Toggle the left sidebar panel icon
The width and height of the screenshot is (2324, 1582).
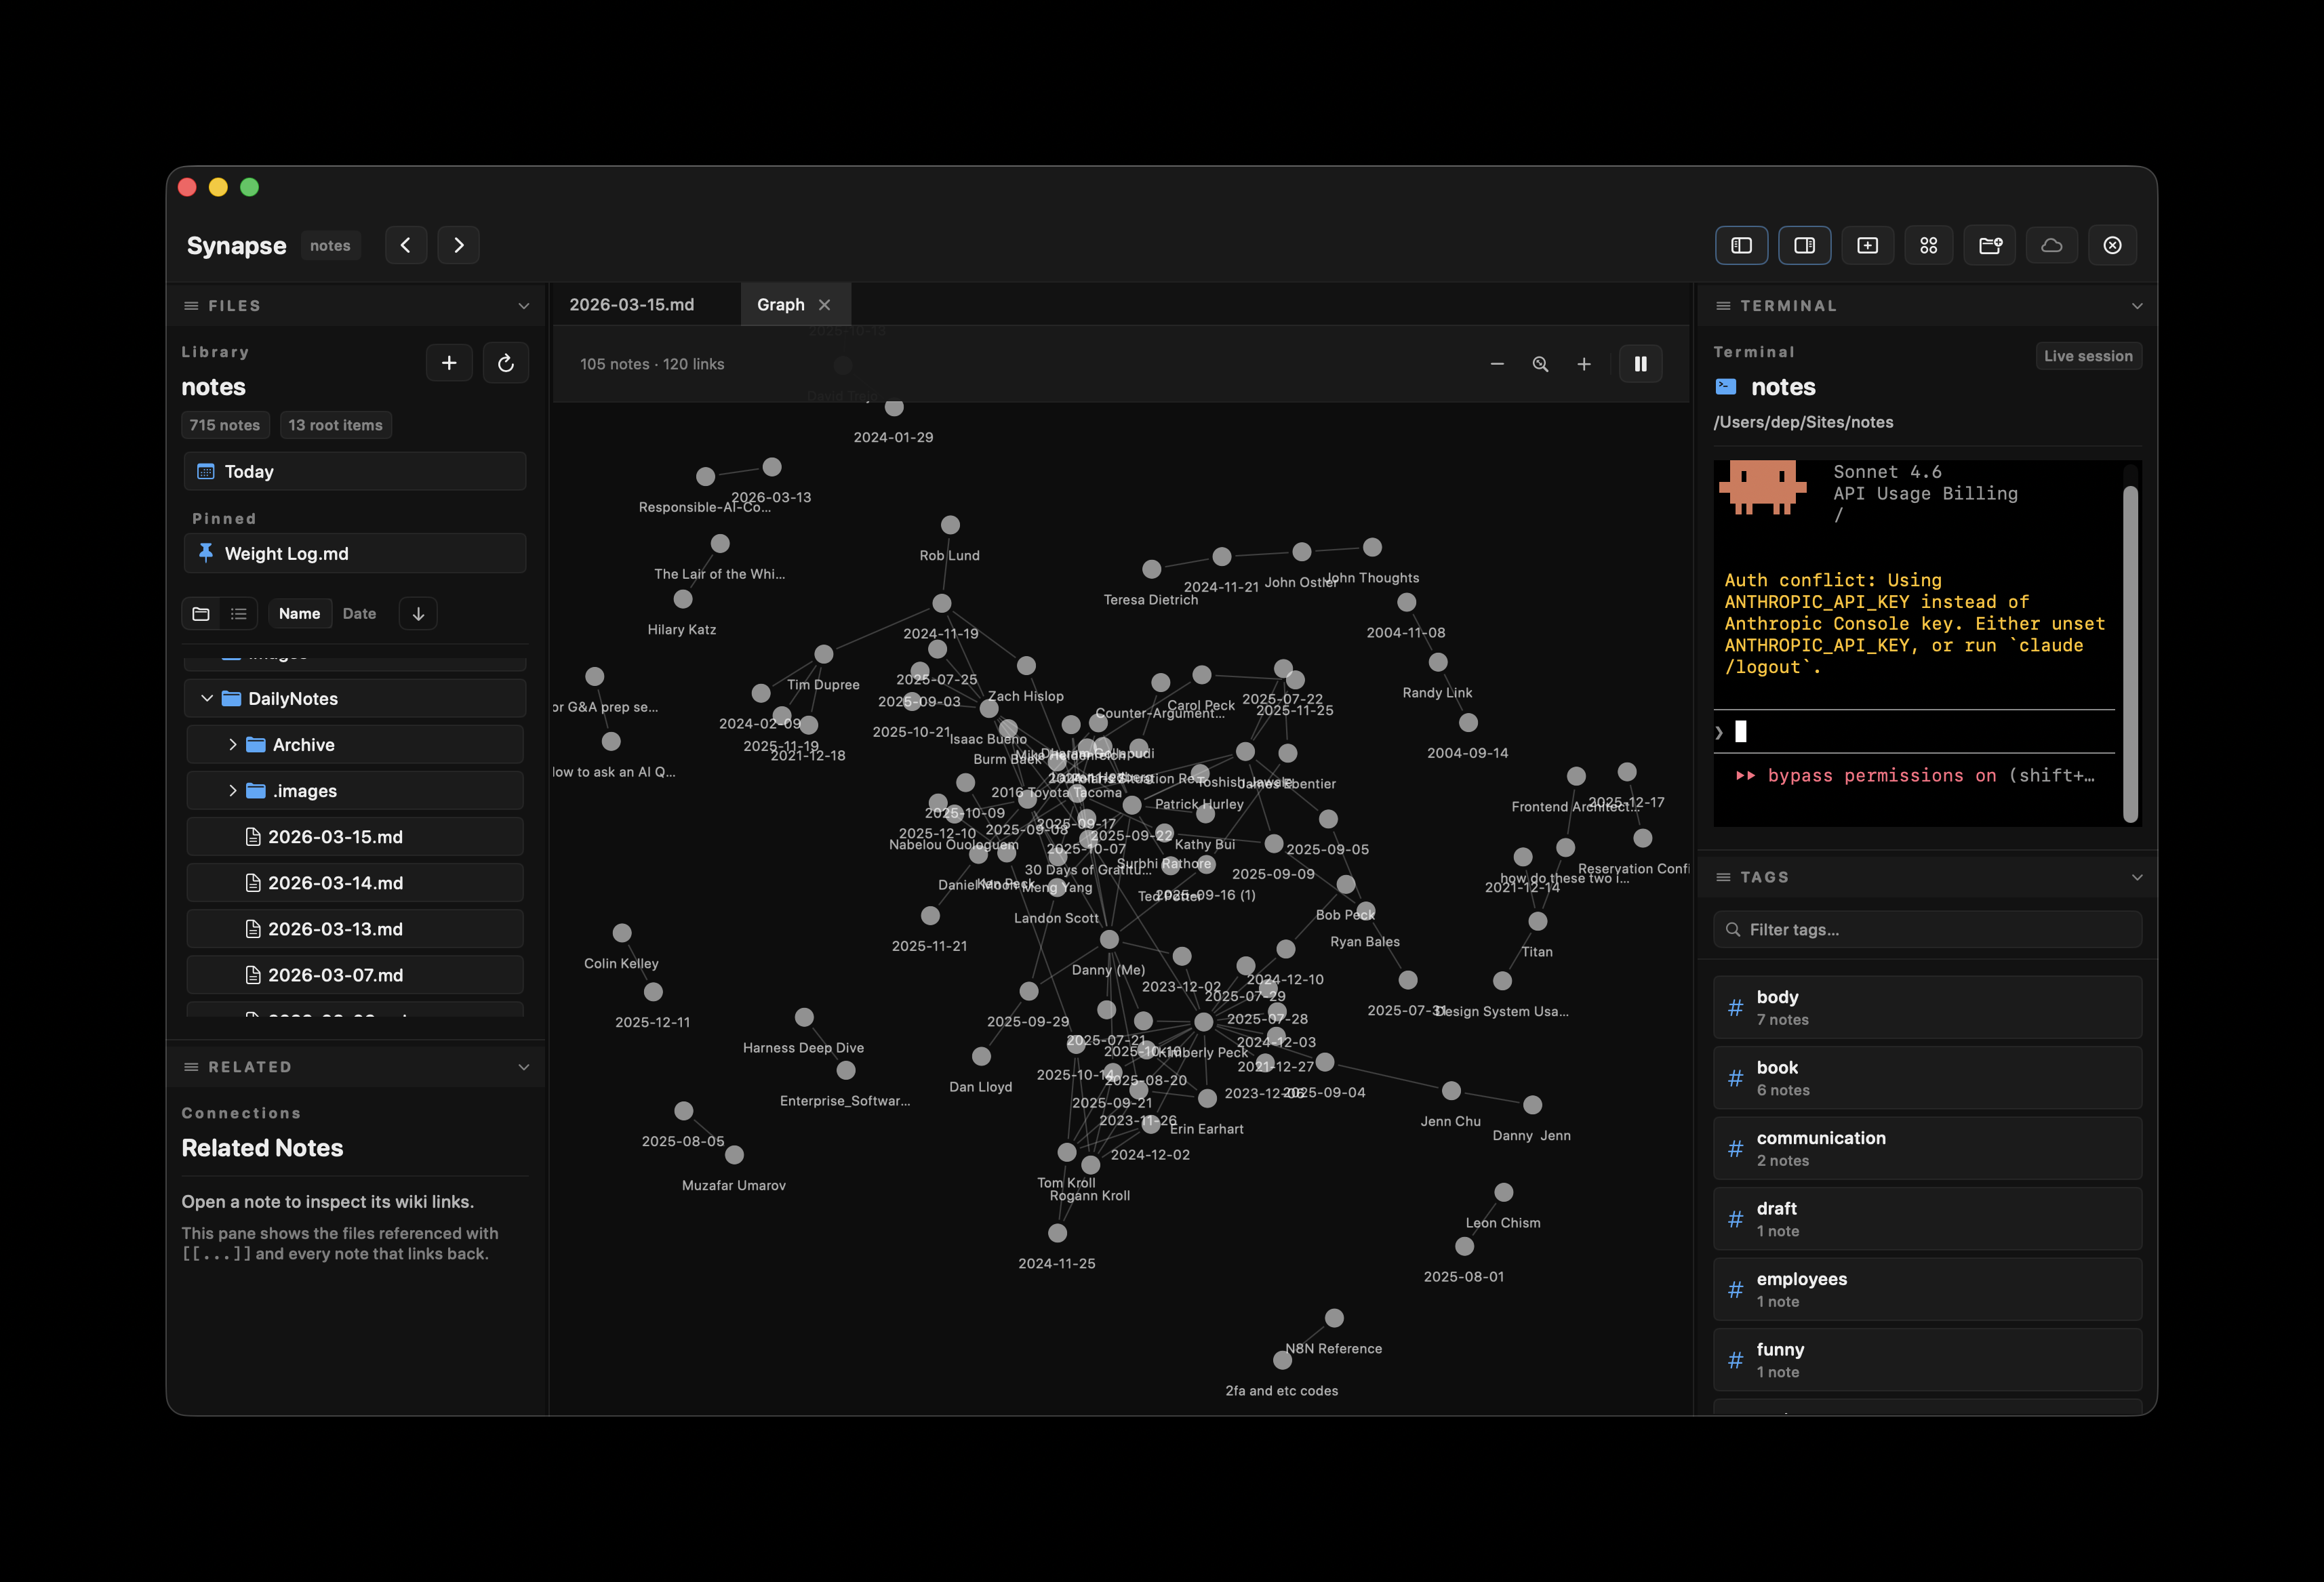point(1741,245)
